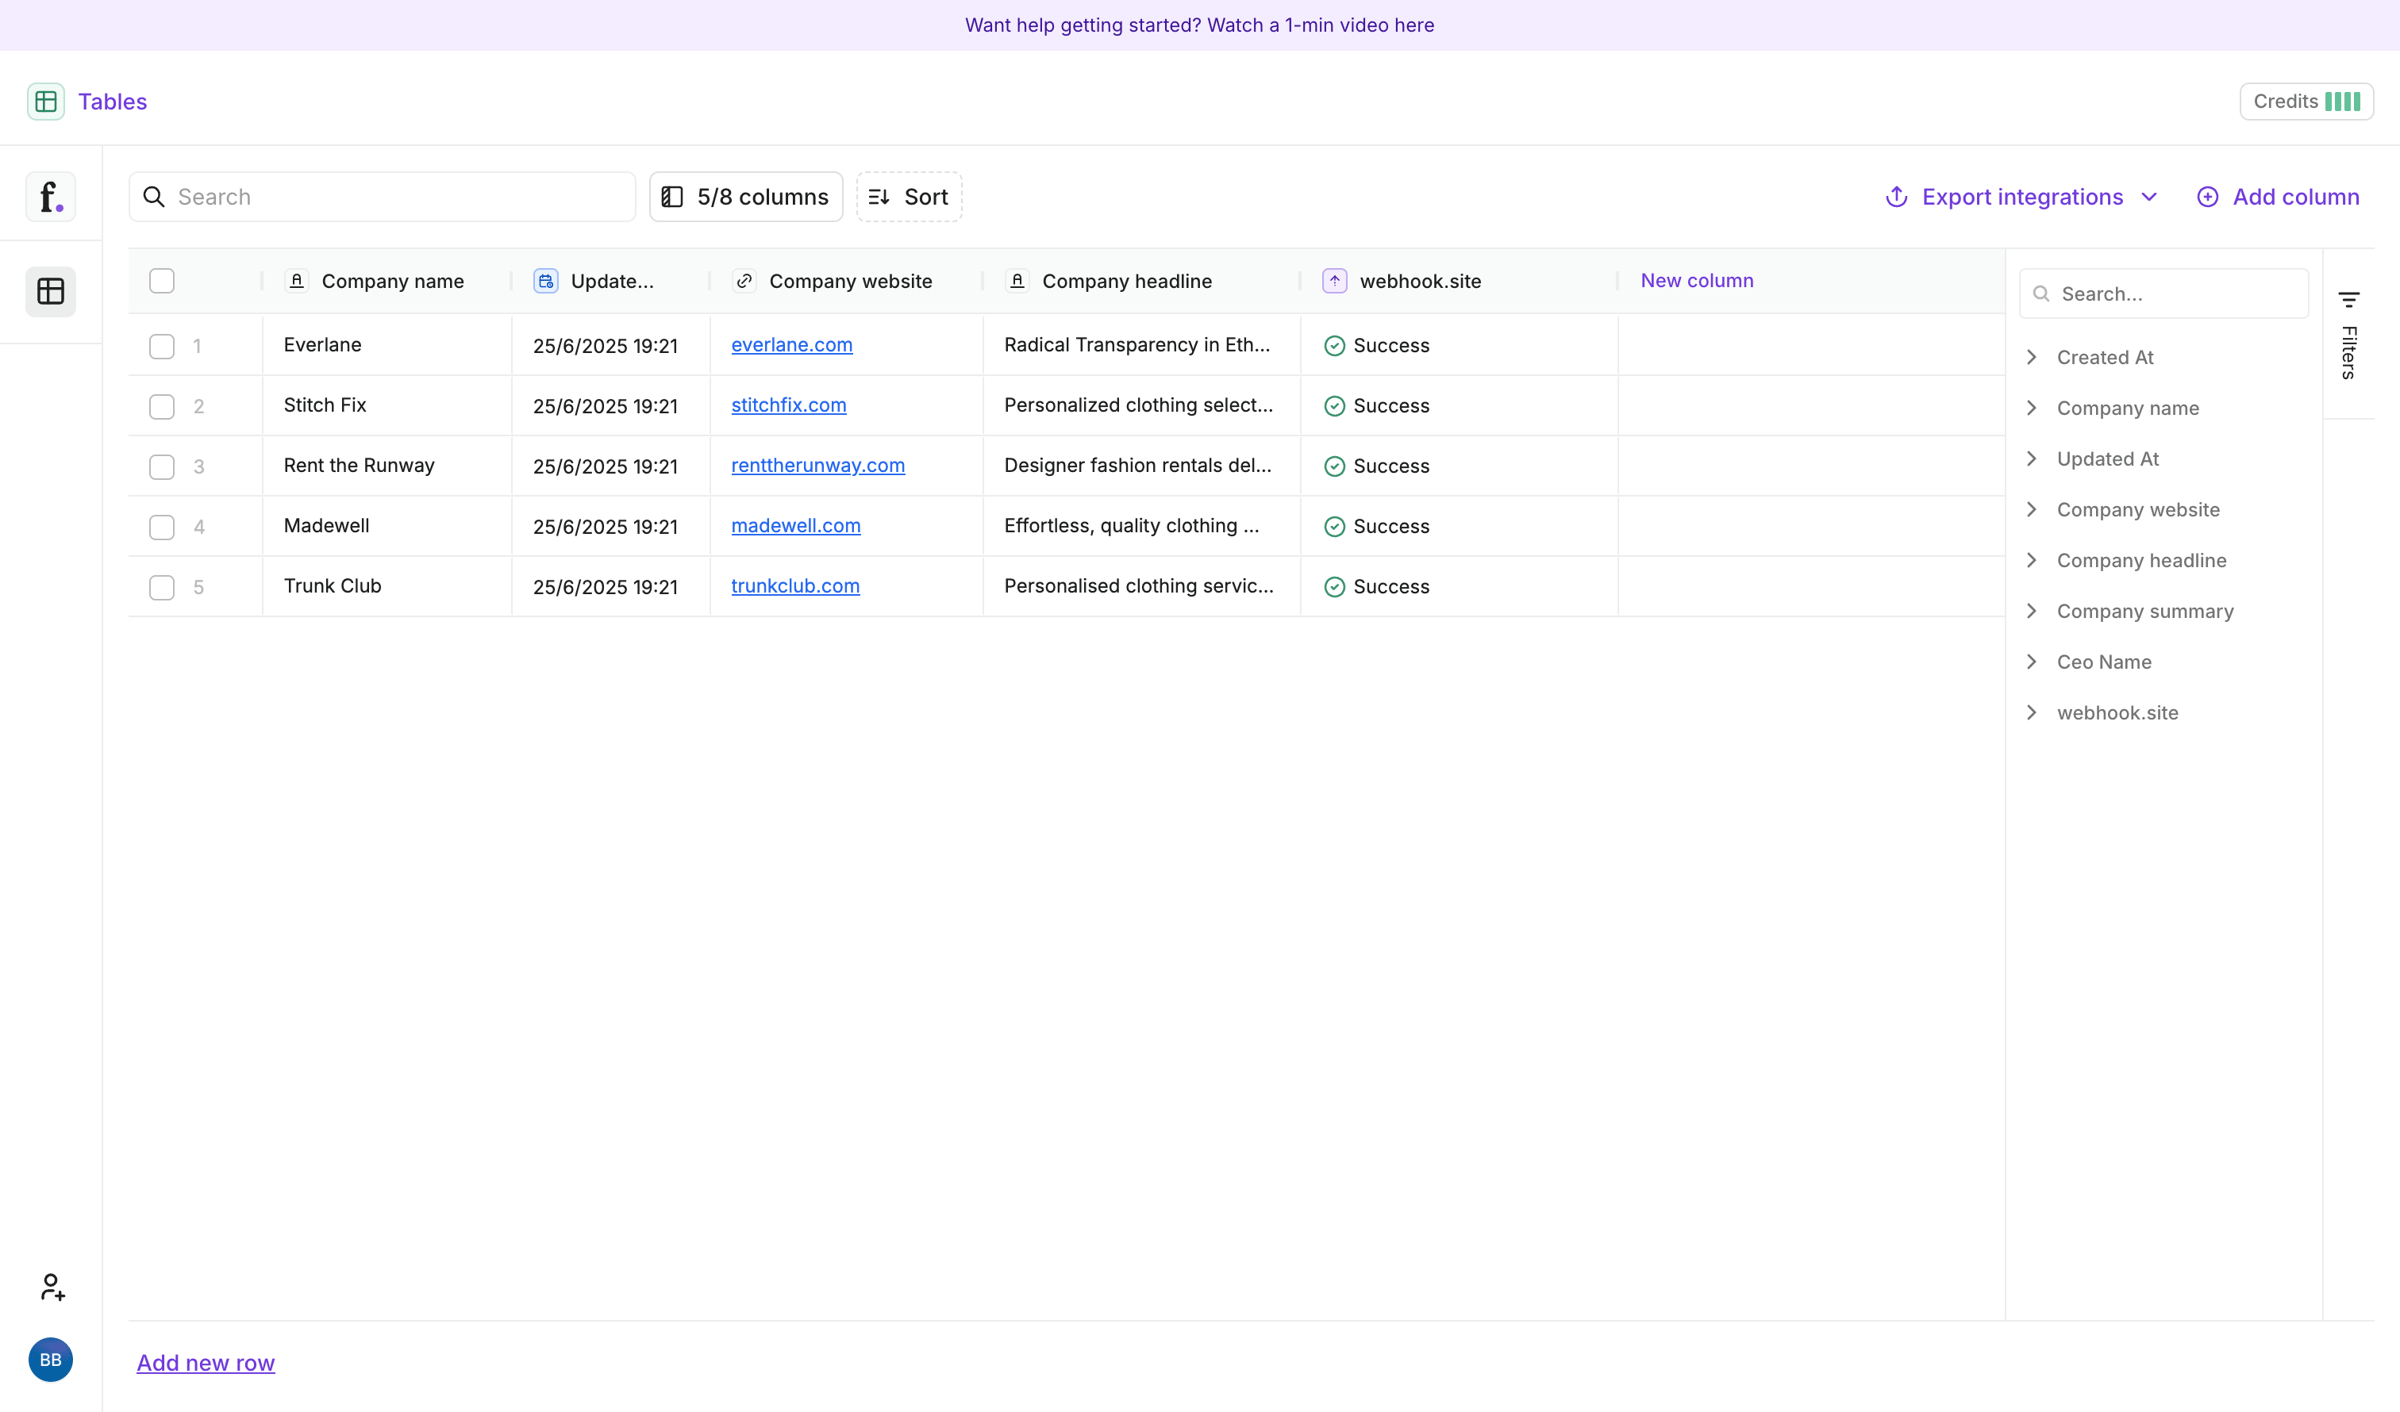Image resolution: width=2400 pixels, height=1412 pixels.
Task: Open trunkclub.com website link
Action: point(796,586)
